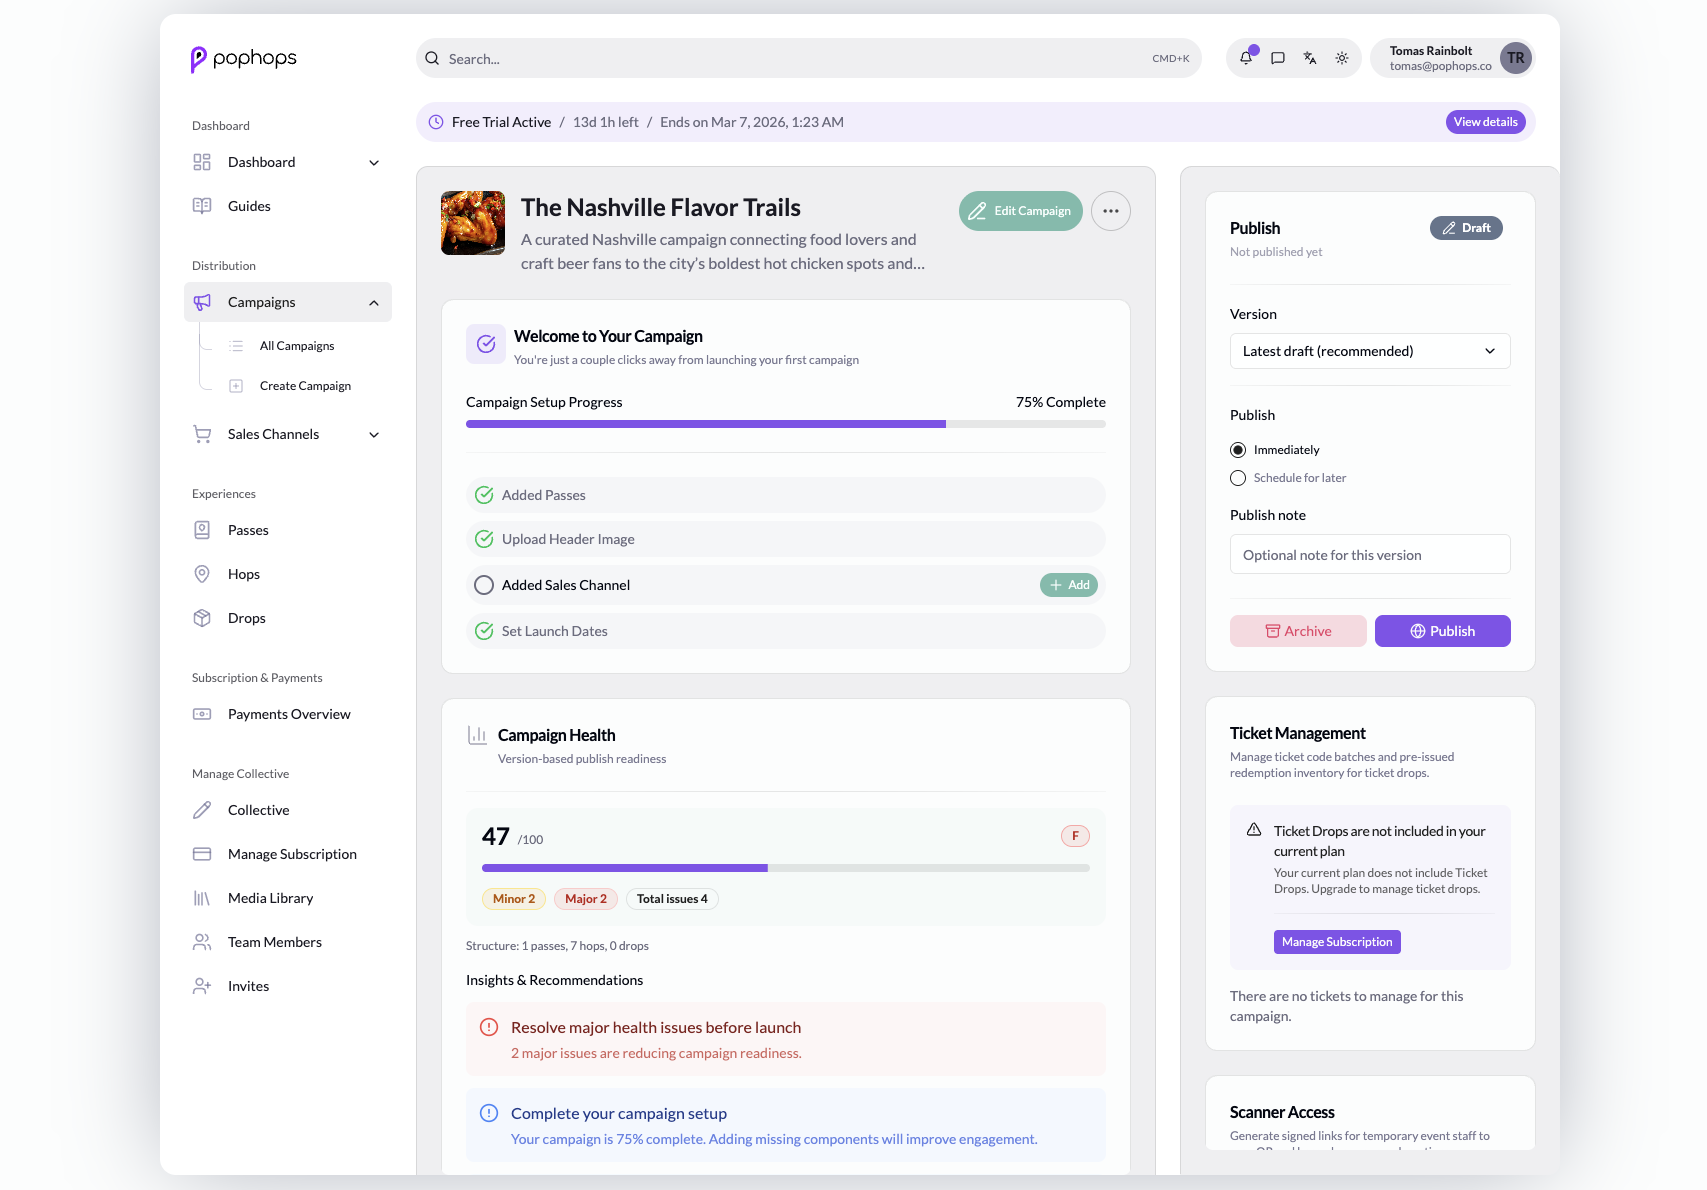
Task: Open the language translation icon
Action: click(x=1310, y=58)
